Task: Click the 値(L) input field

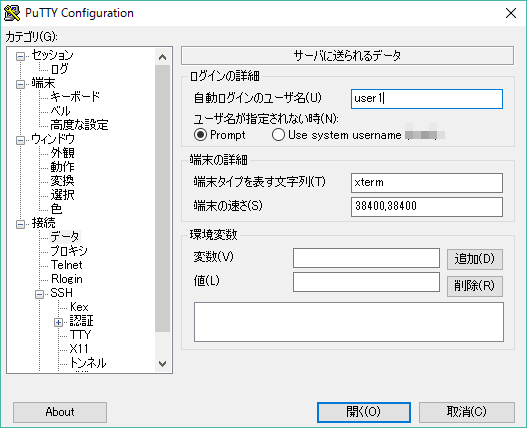Action: point(366,282)
